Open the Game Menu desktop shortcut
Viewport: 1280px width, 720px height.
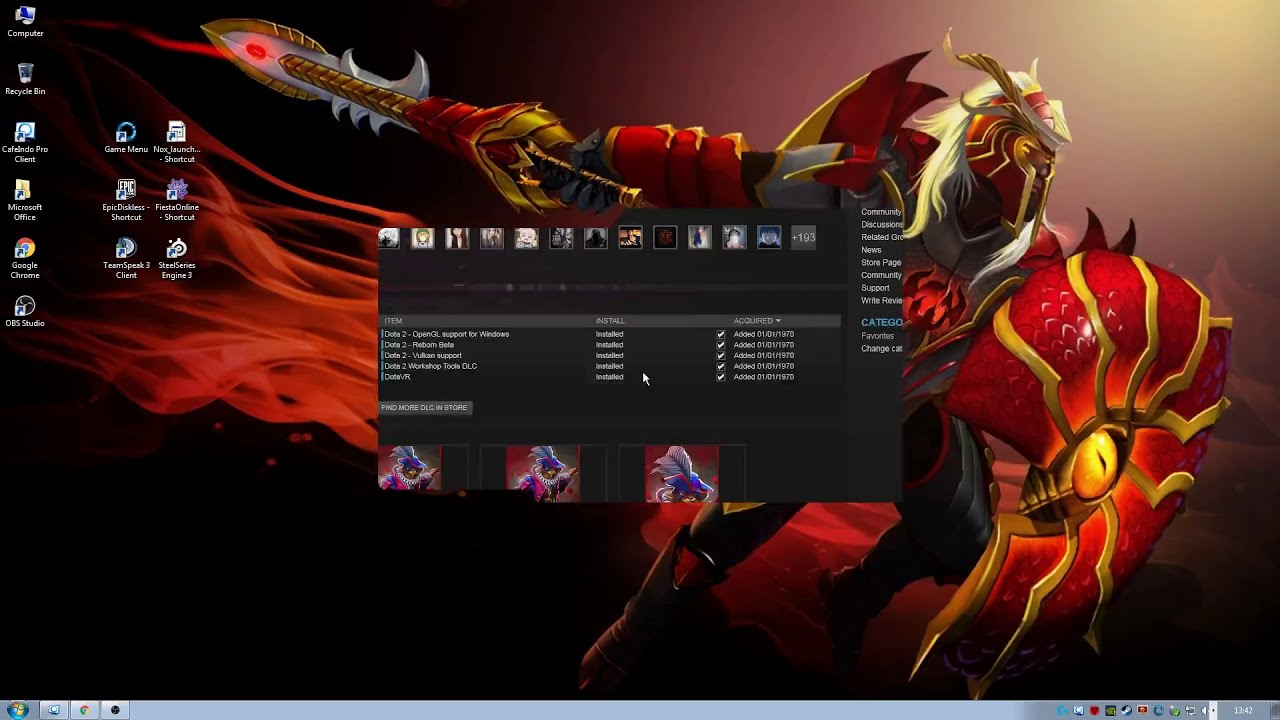[126, 137]
